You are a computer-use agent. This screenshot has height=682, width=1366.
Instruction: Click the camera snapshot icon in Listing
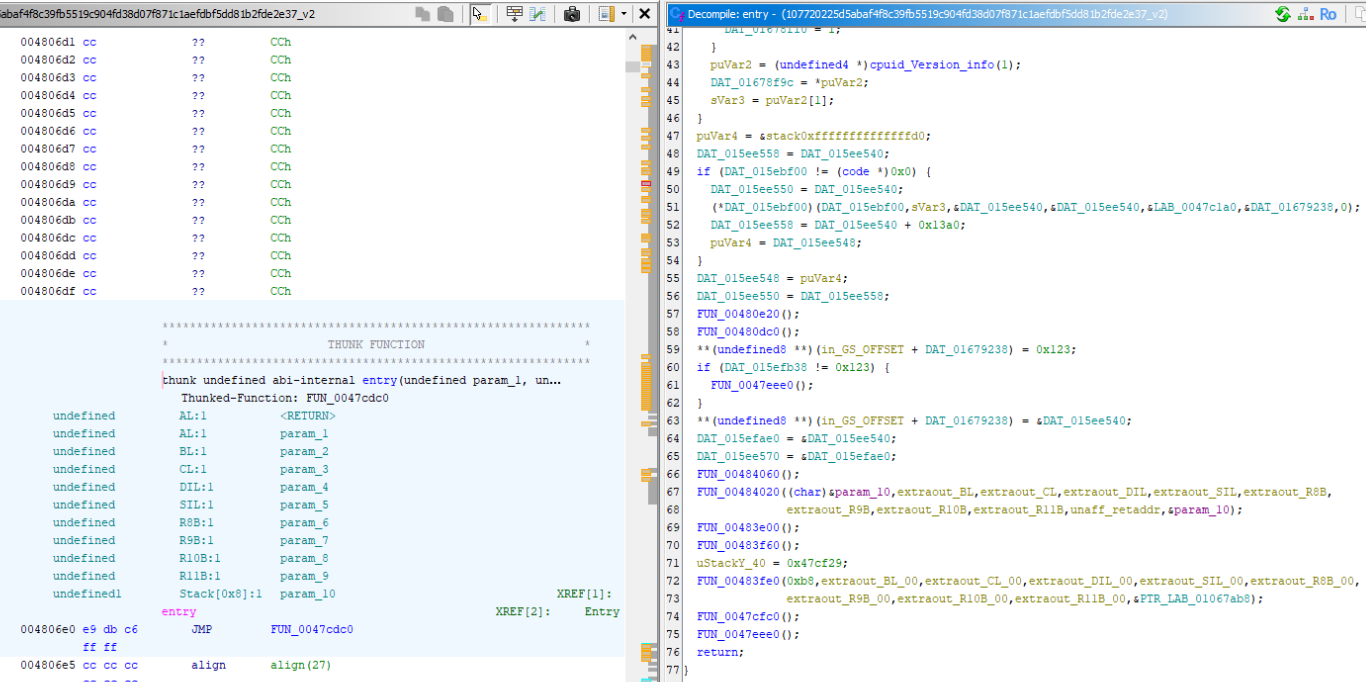[572, 14]
